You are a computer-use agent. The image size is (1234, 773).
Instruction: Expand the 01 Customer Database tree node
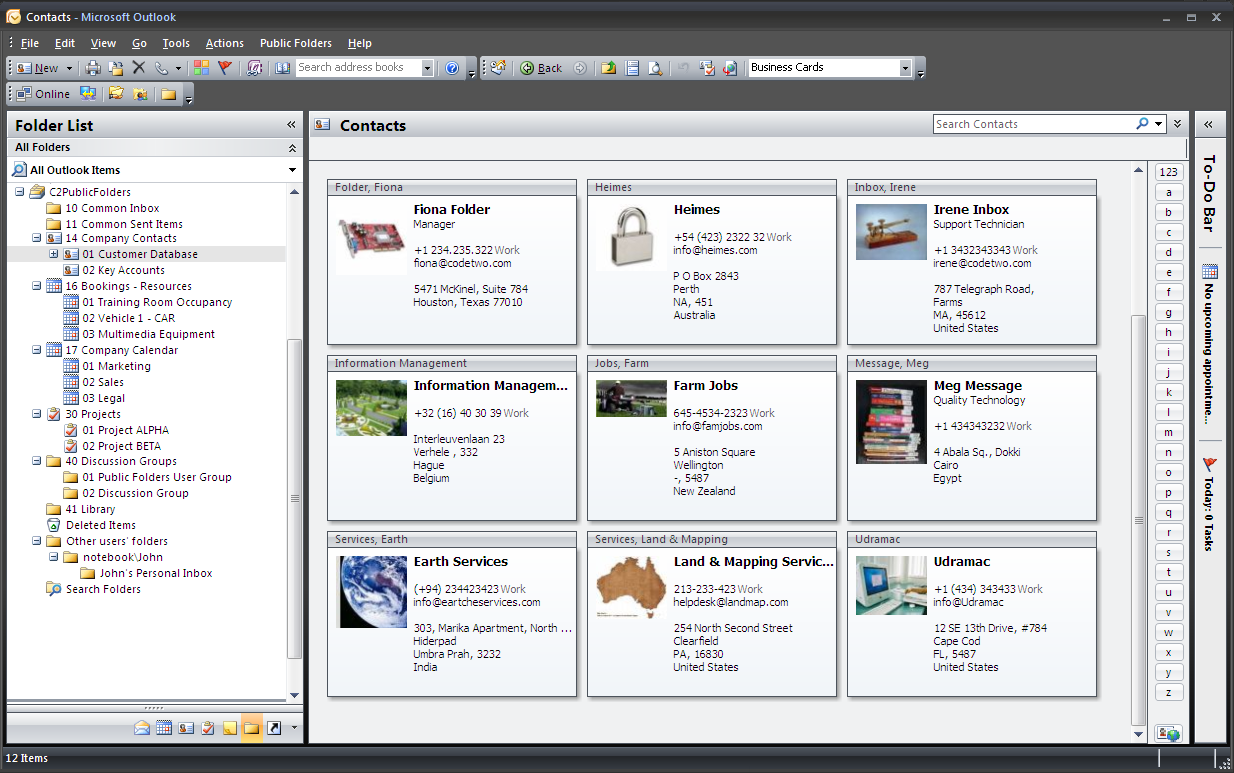54,254
